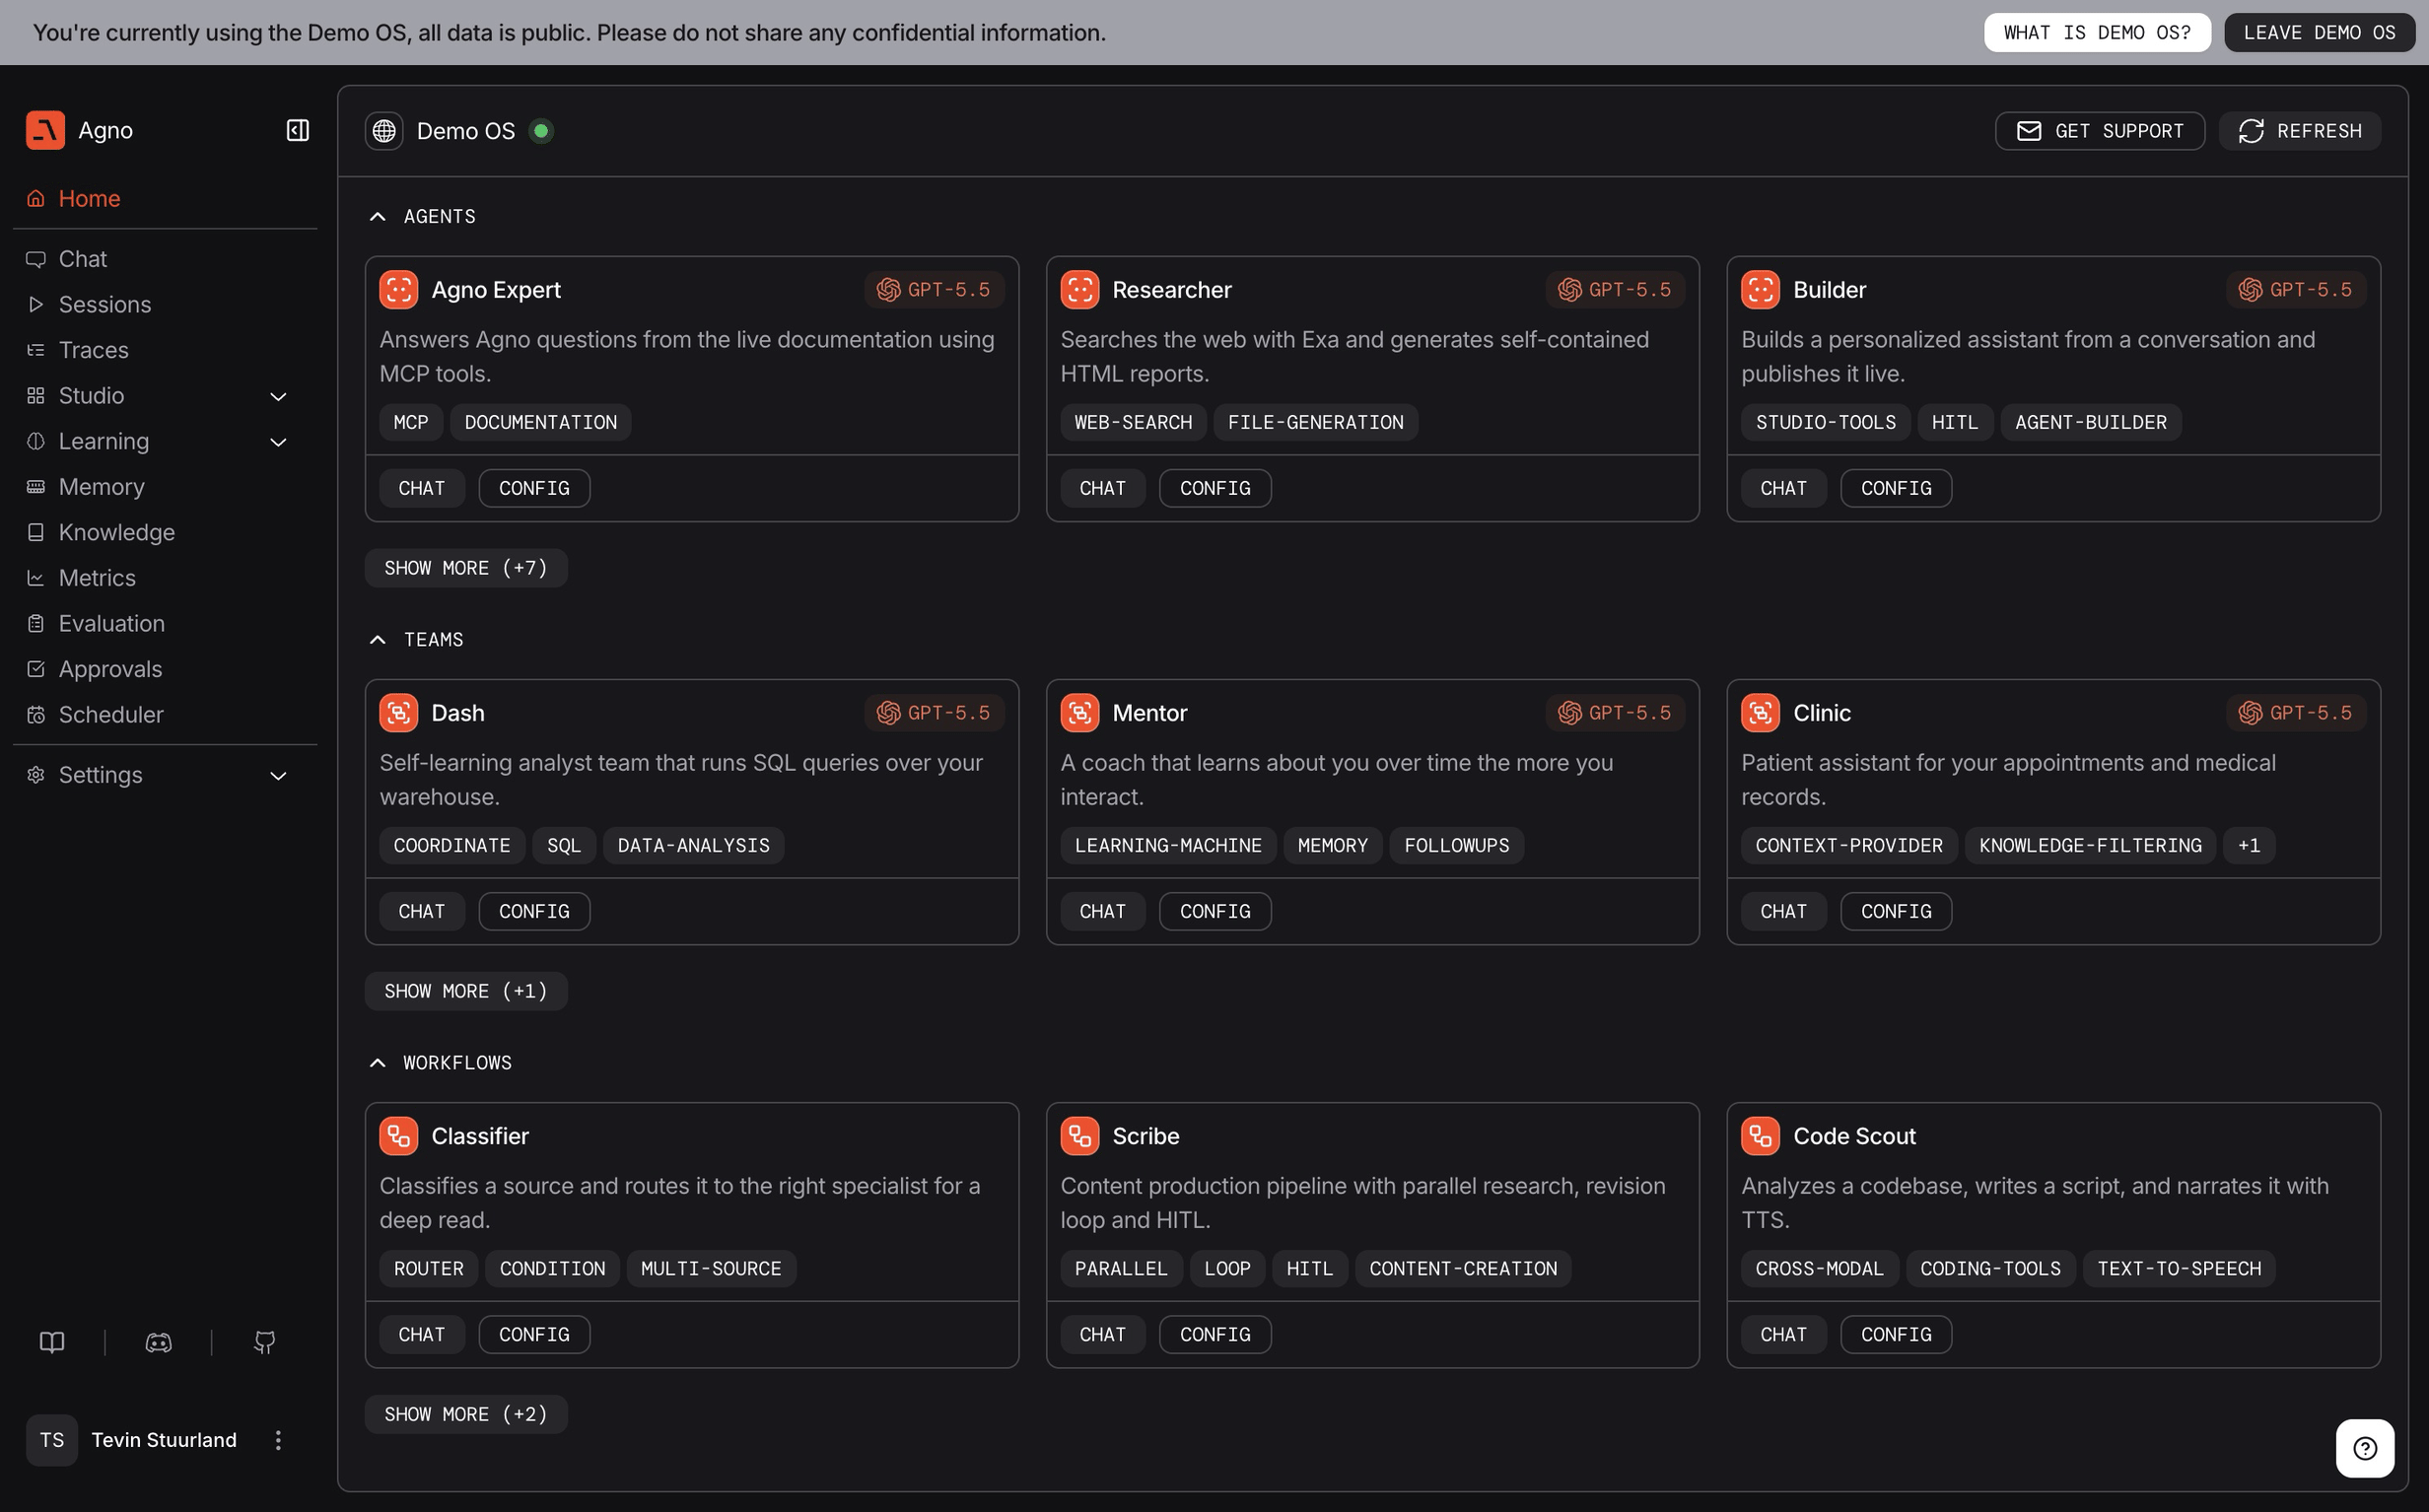
Task: Collapse the sidebar panel icon
Action: tap(297, 130)
